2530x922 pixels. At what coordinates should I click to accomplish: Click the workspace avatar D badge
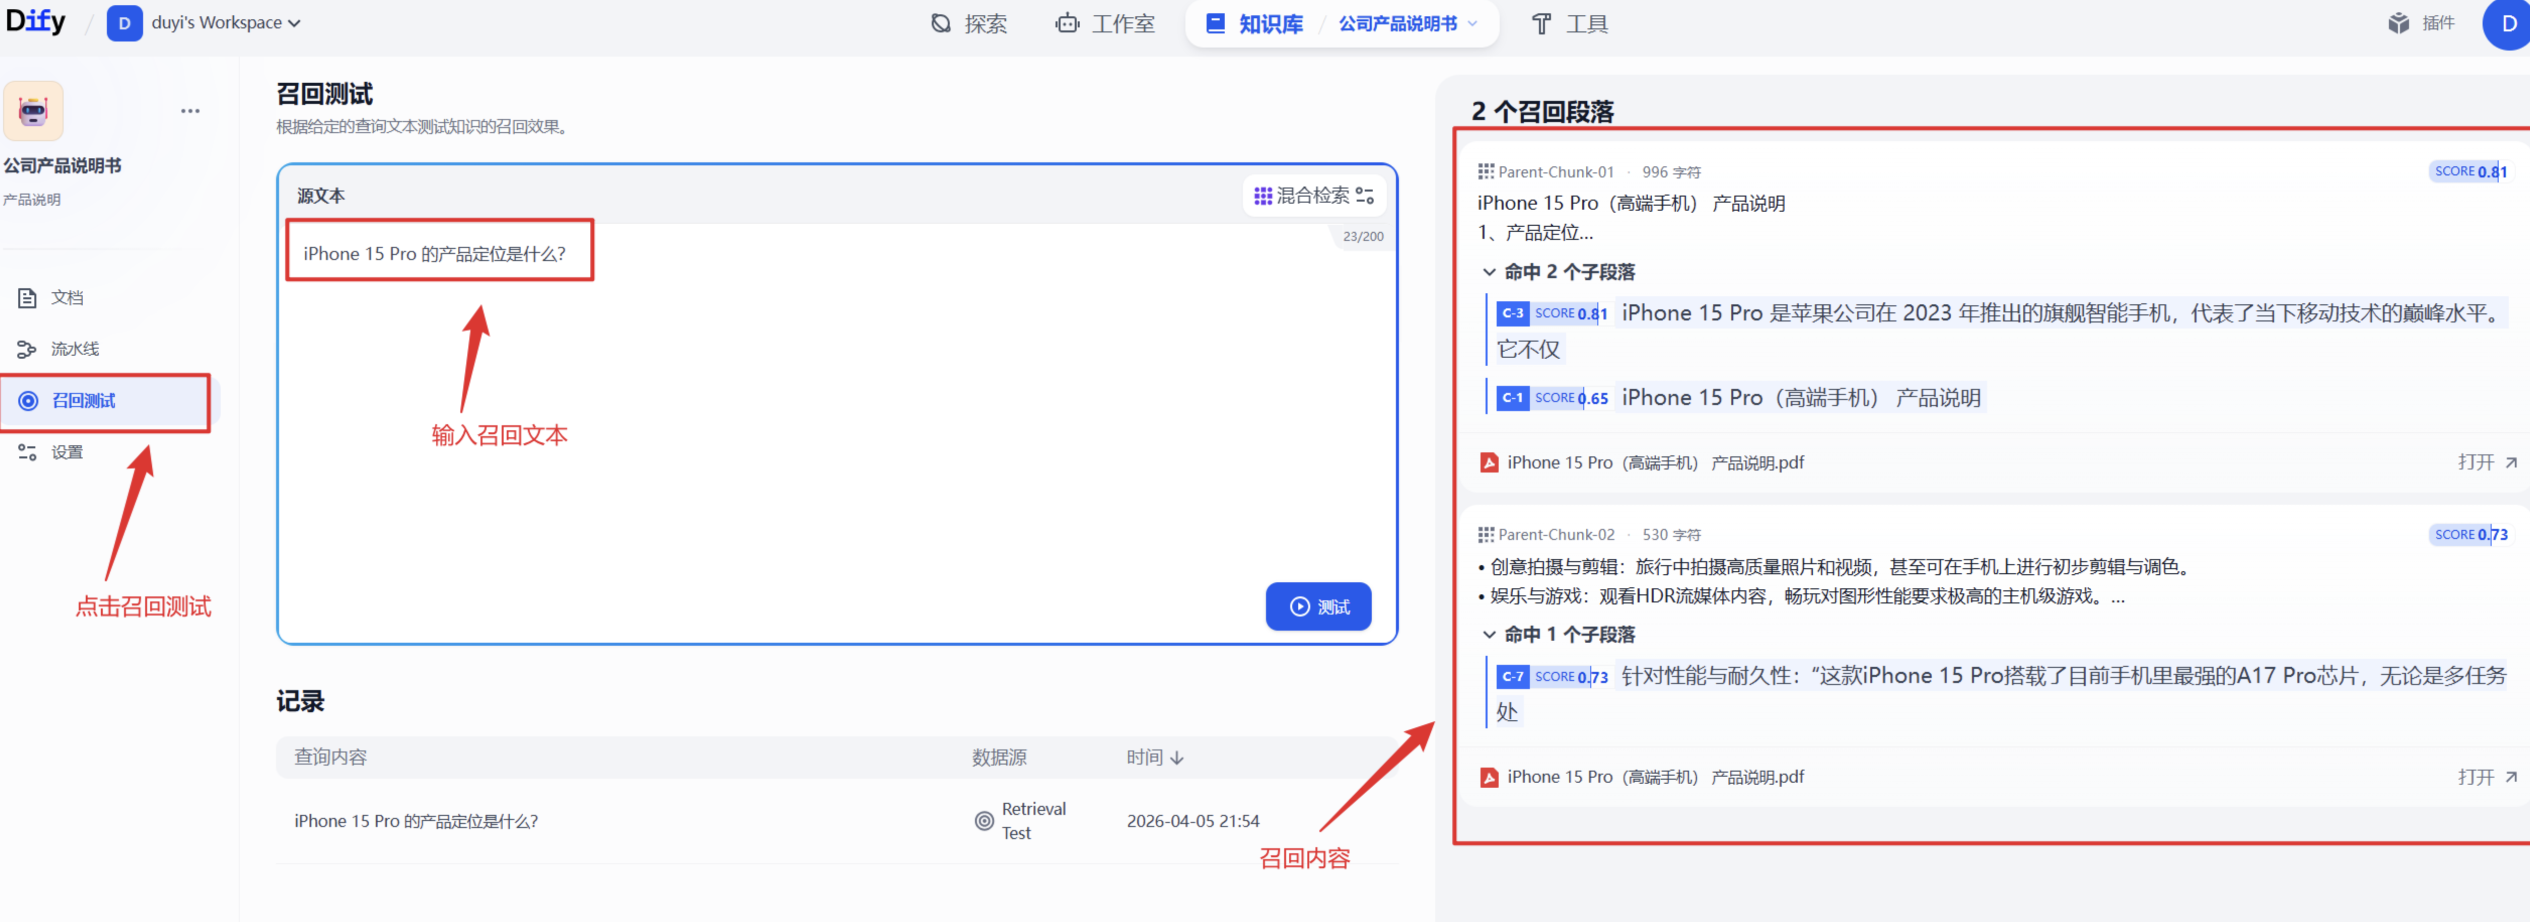(124, 22)
